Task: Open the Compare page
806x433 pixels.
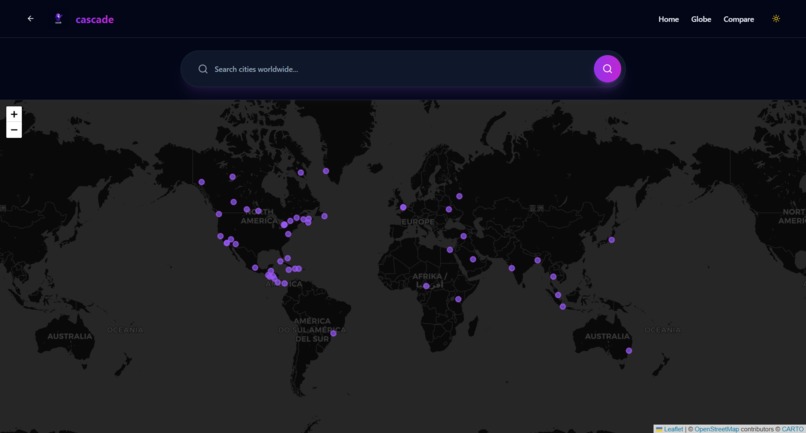Action: coord(739,19)
